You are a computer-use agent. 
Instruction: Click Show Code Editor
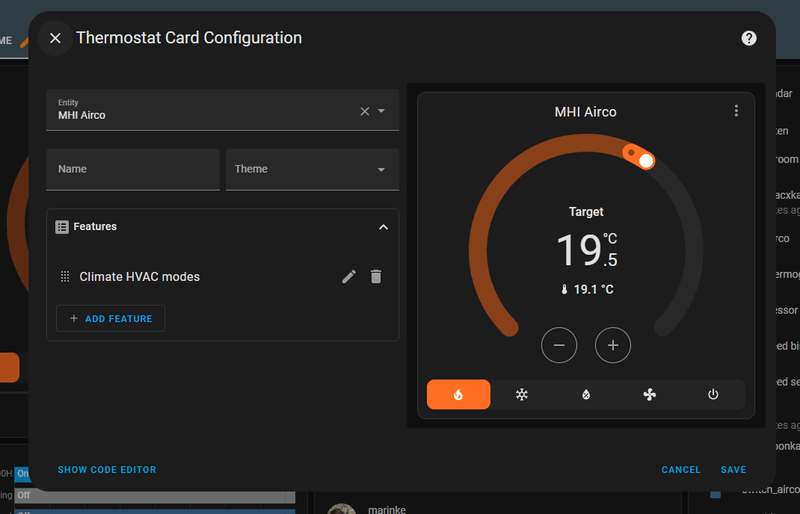click(107, 470)
